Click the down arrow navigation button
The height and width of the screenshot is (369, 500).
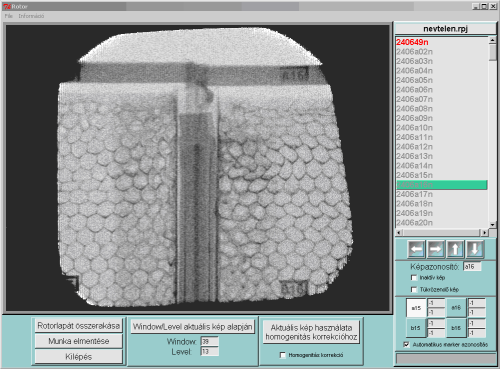[475, 249]
